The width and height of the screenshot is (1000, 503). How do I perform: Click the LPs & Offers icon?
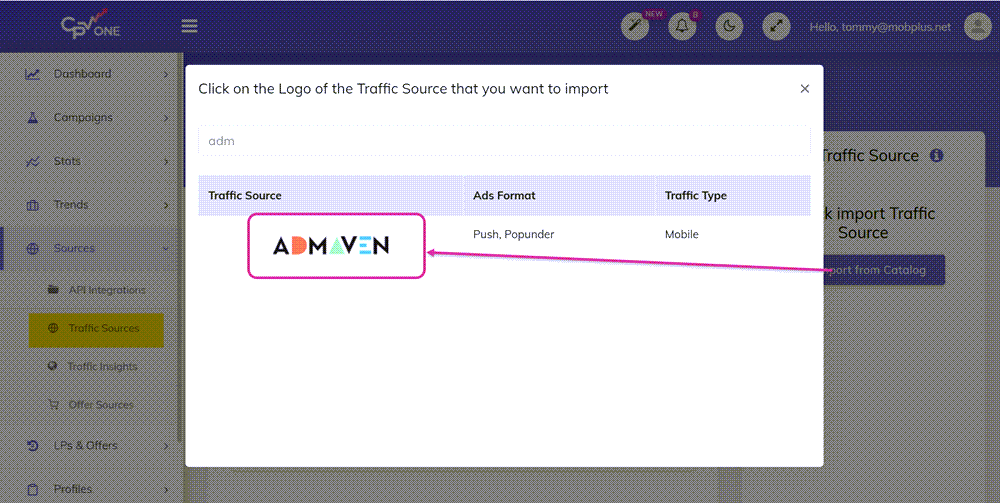(x=33, y=446)
